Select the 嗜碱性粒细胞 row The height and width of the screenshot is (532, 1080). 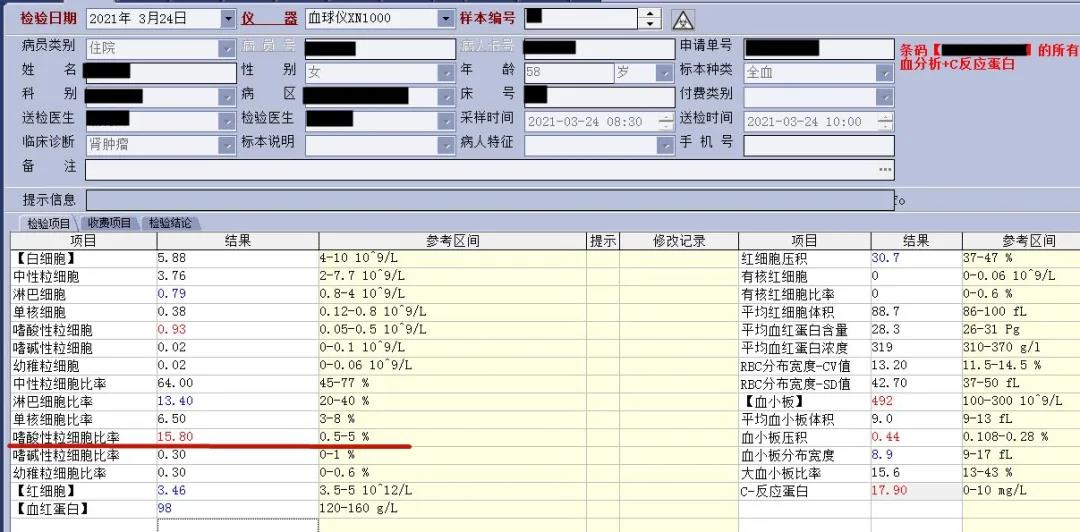point(374,348)
